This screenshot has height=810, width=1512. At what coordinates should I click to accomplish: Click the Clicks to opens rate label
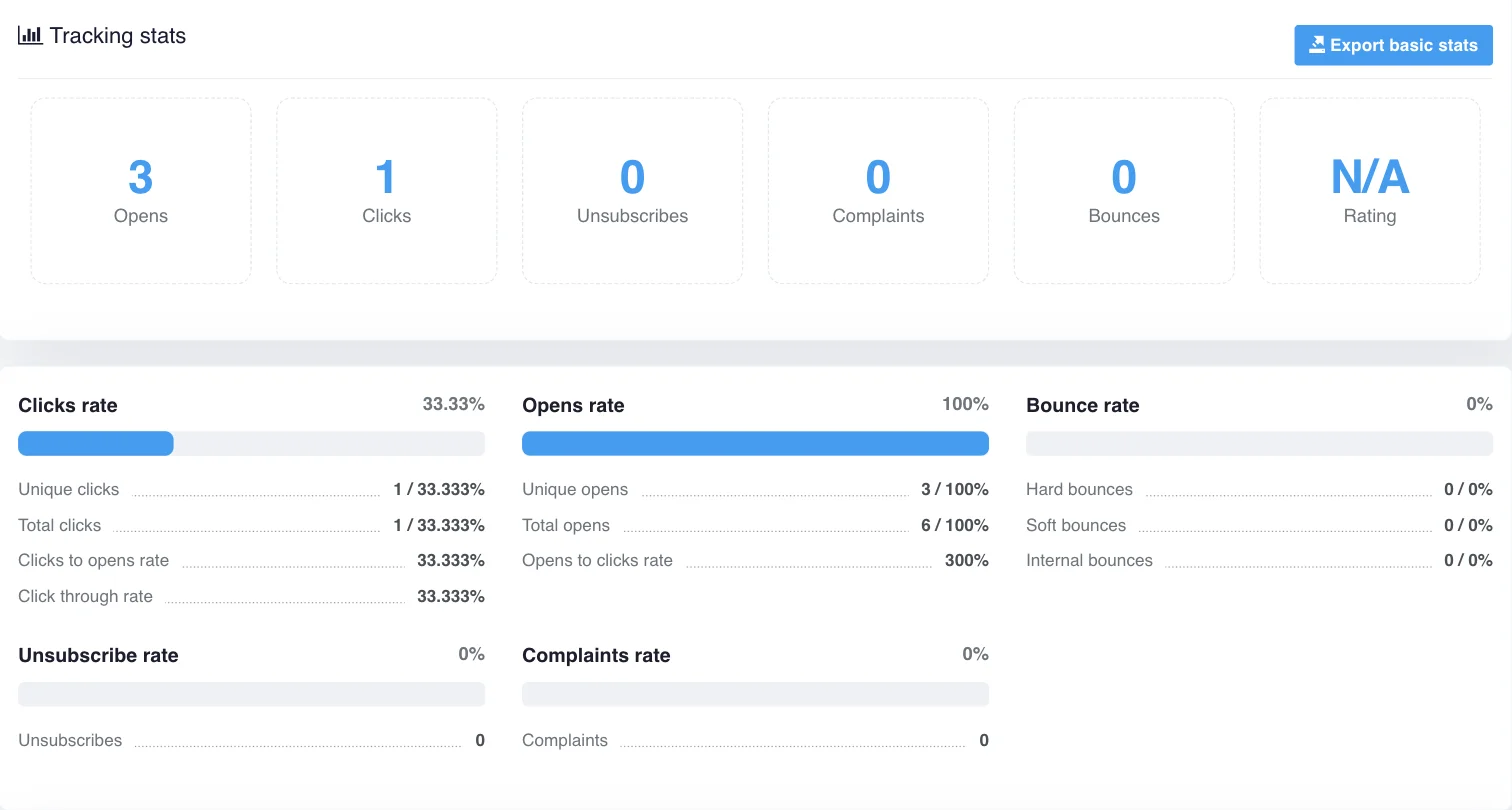(94, 560)
